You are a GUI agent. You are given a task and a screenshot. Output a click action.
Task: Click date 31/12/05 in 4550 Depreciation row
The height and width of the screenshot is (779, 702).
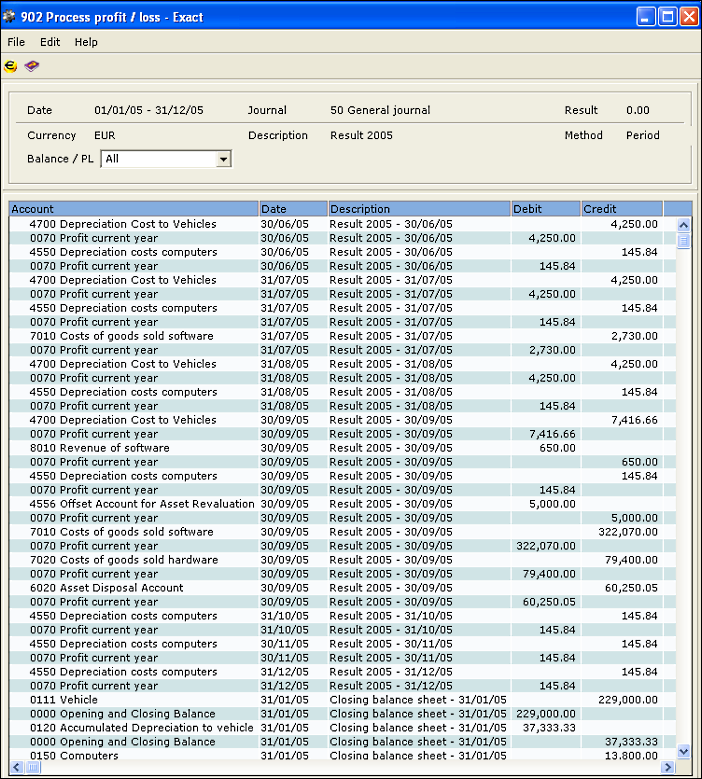point(285,672)
